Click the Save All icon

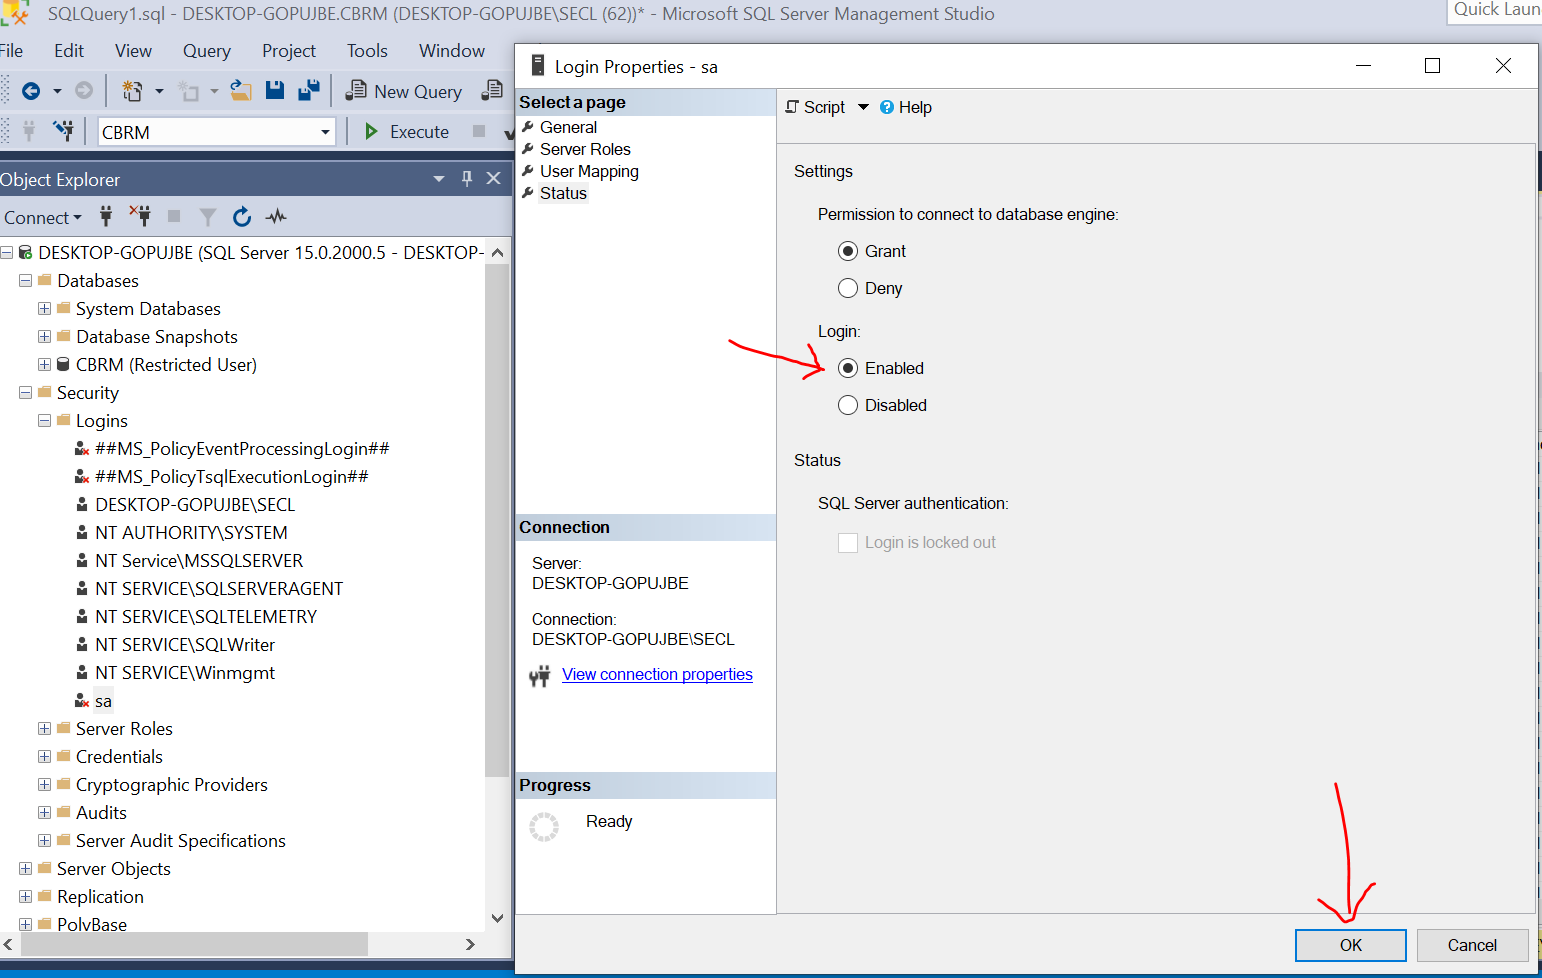coord(309,91)
